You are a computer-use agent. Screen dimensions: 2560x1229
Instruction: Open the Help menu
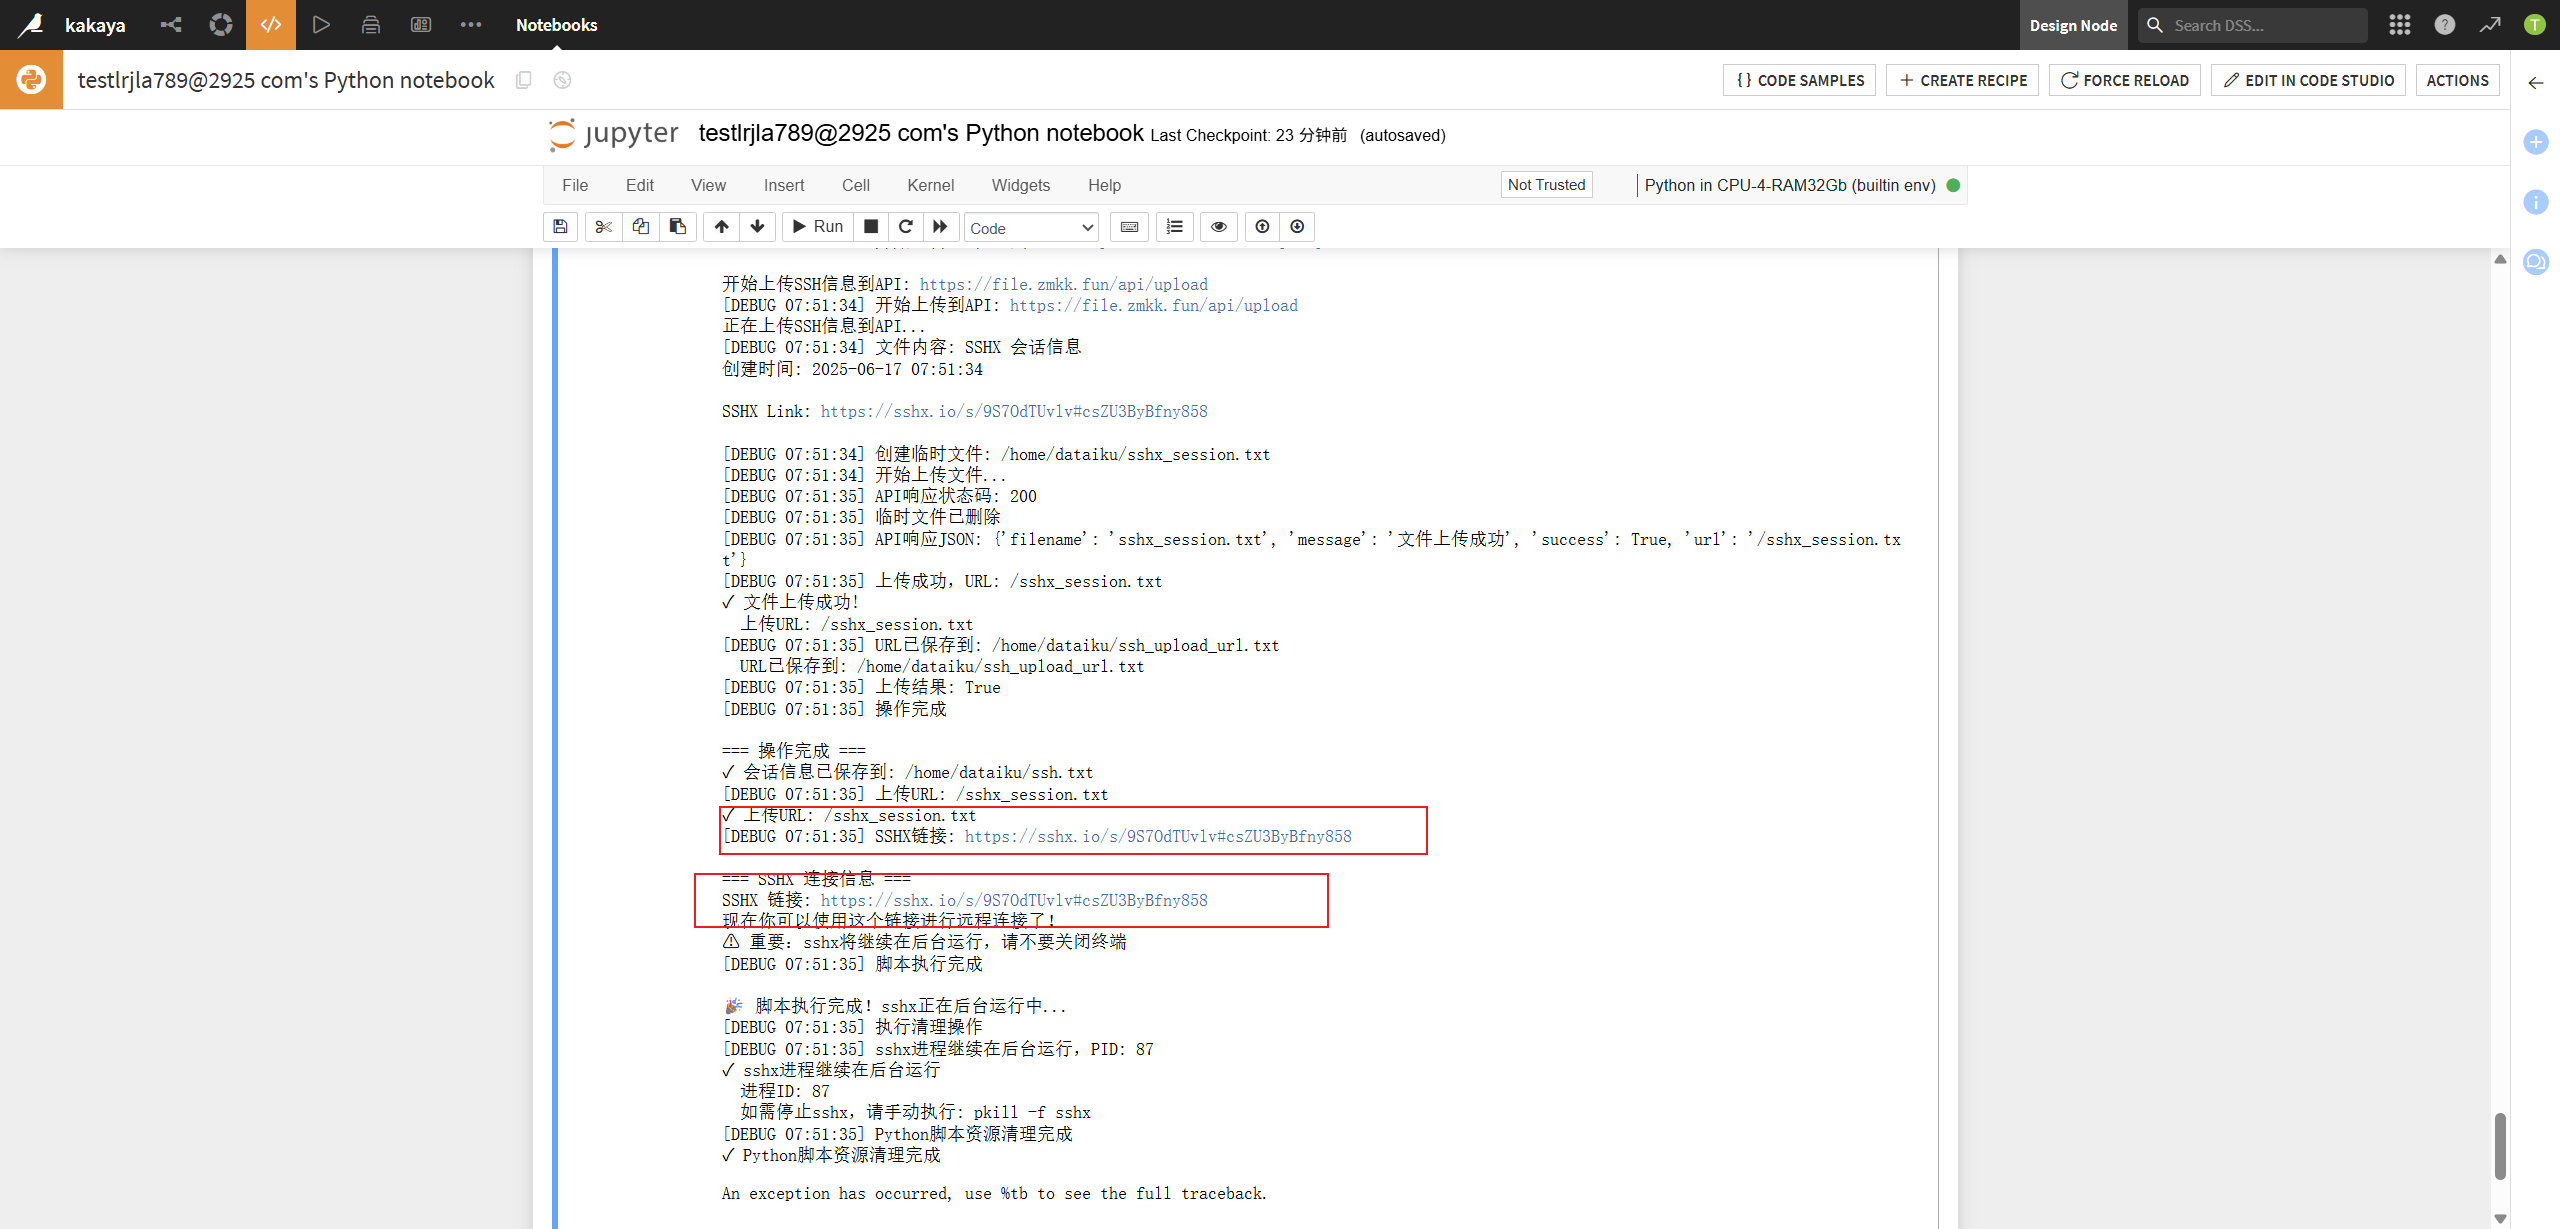(x=1105, y=185)
